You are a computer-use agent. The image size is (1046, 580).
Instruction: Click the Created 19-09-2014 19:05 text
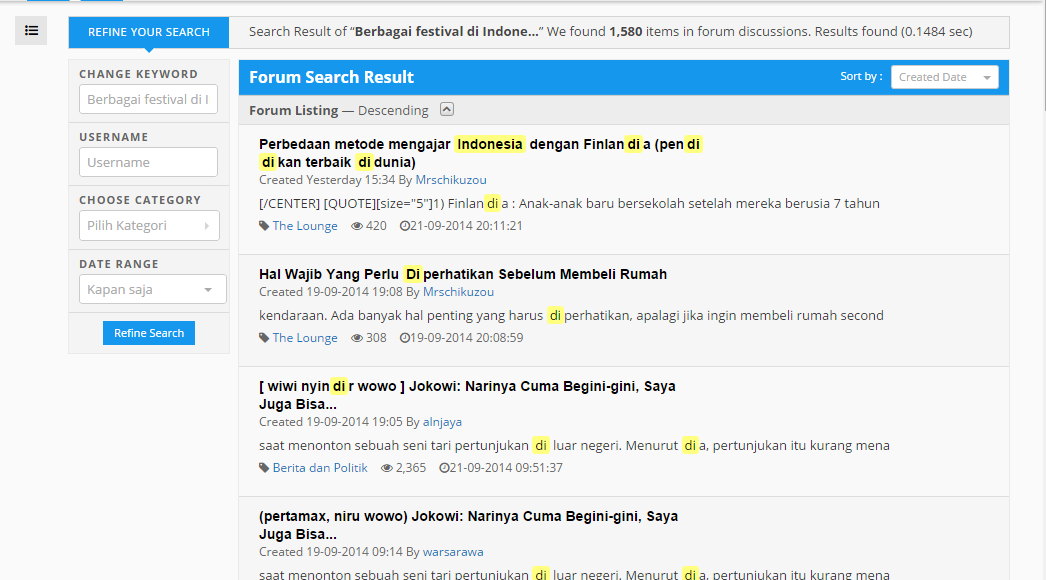click(x=331, y=422)
